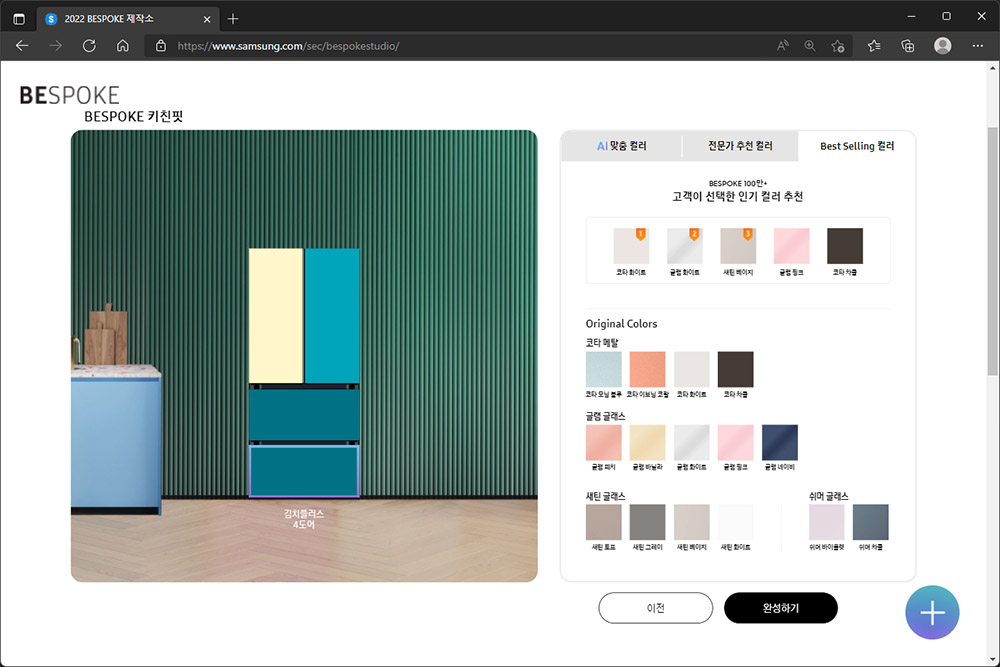
Task: Choose the 글램 네이비 swatch
Action: pyautogui.click(x=779, y=443)
